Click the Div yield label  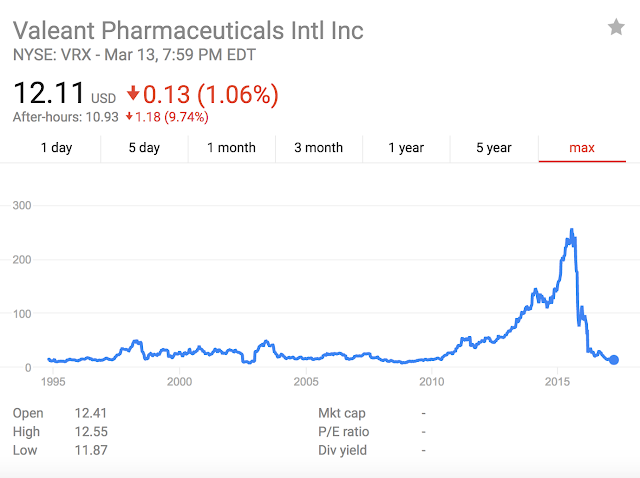(342, 451)
